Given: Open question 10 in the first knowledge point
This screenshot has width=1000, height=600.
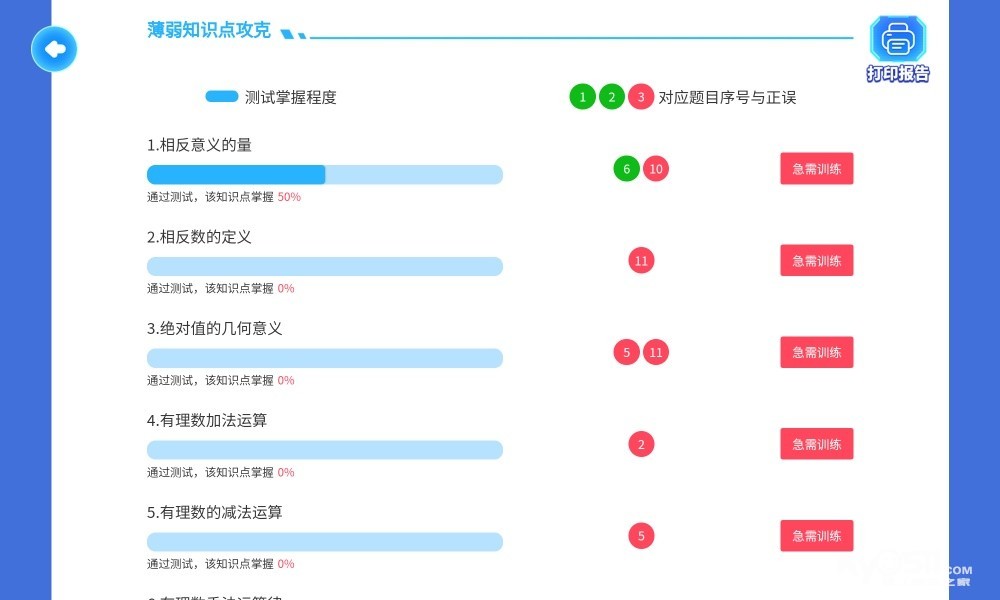Looking at the screenshot, I should pos(656,169).
